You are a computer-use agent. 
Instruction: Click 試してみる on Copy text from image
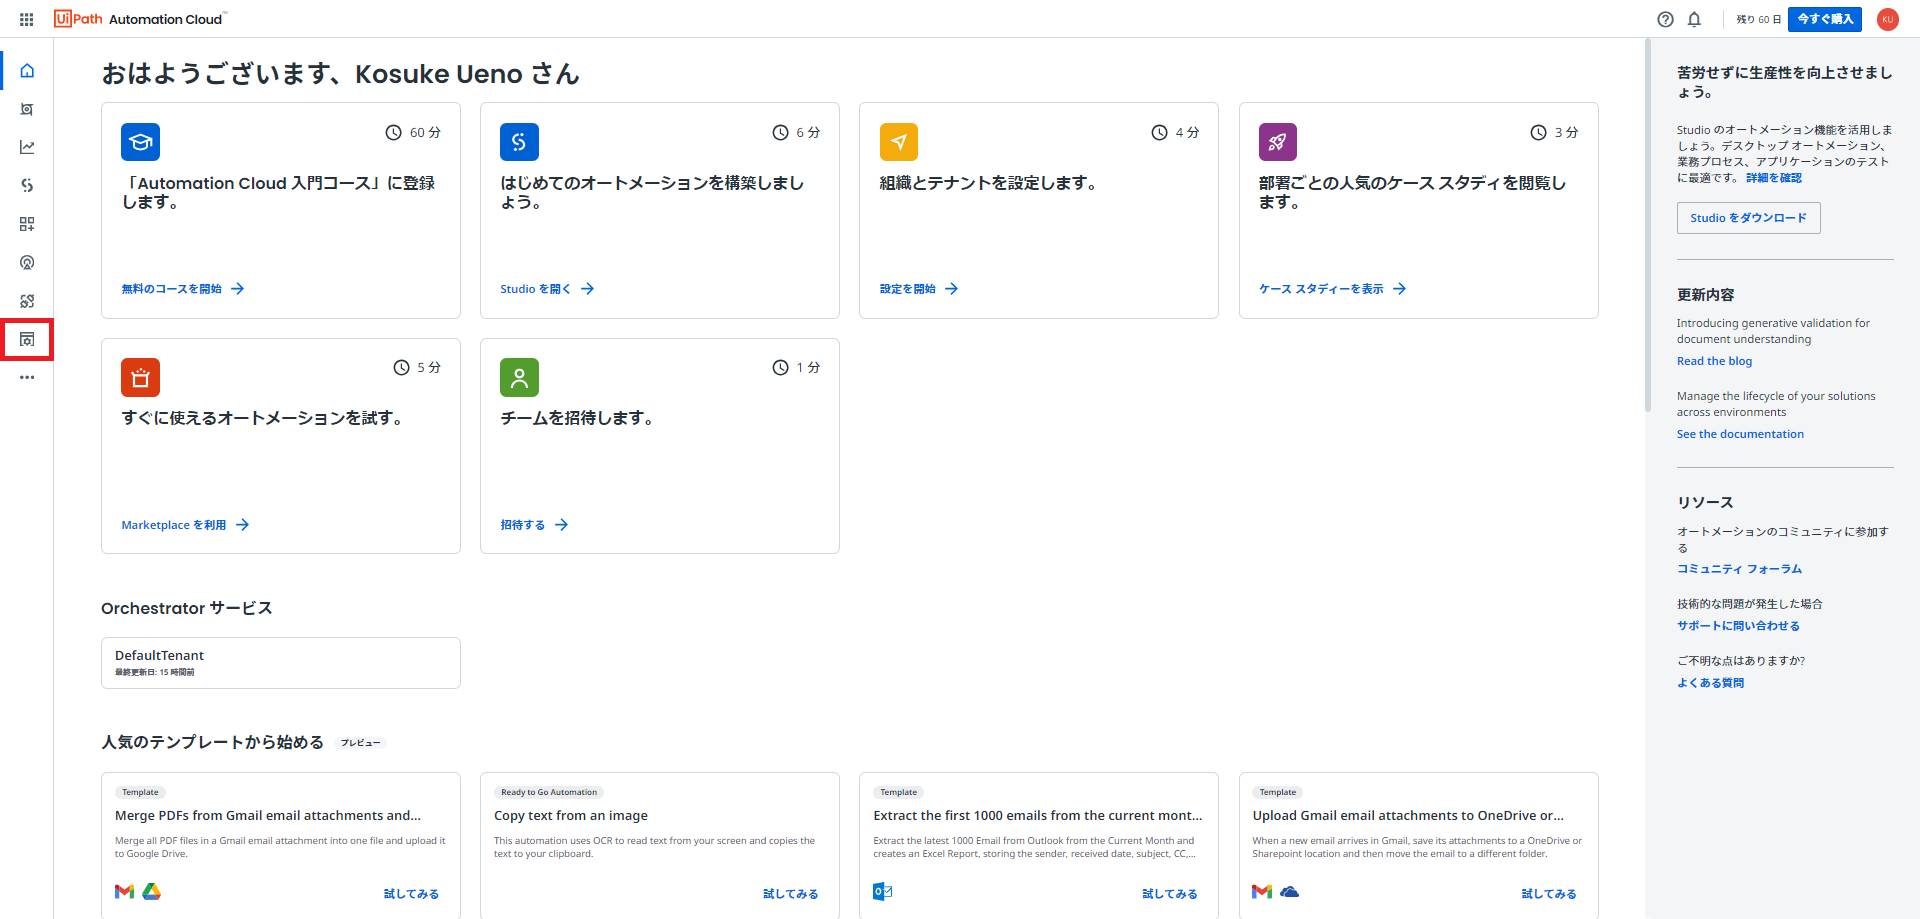[x=790, y=894]
